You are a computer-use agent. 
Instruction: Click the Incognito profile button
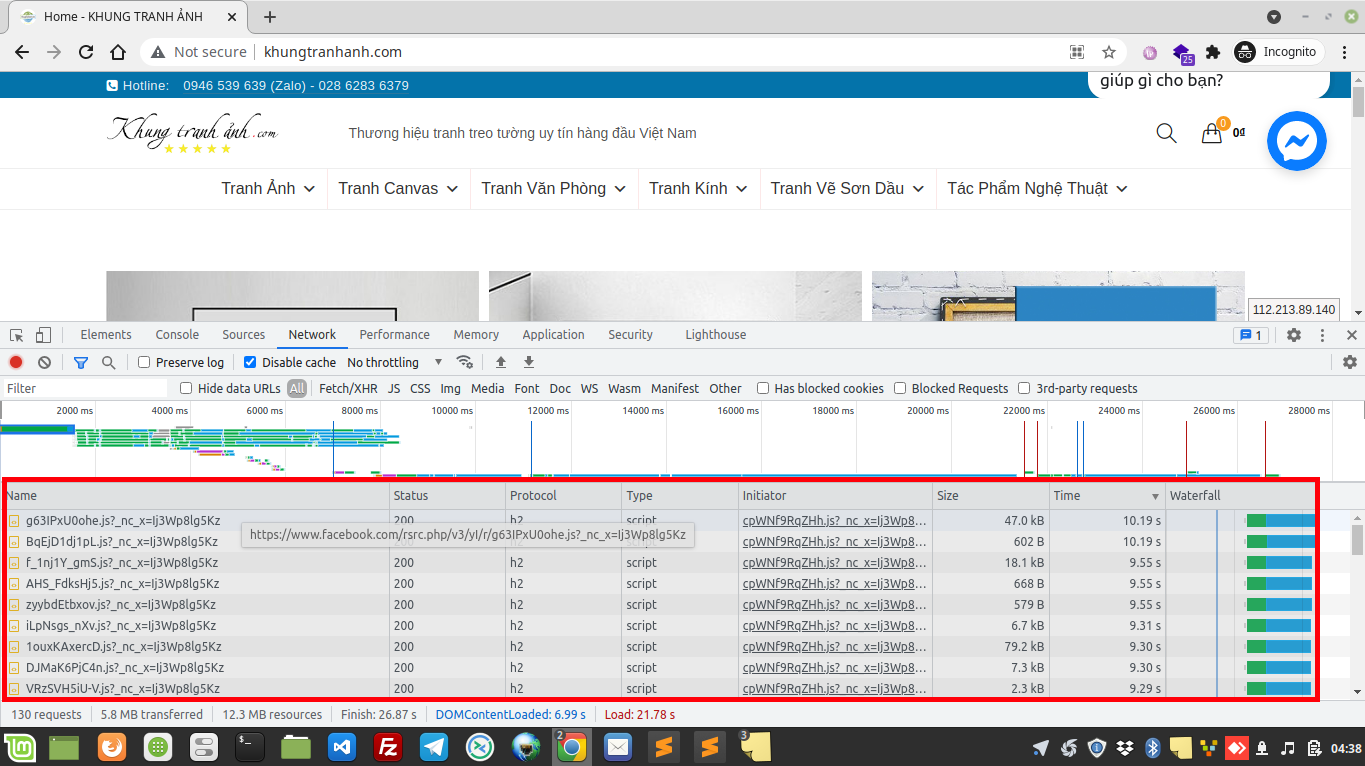point(1278,52)
